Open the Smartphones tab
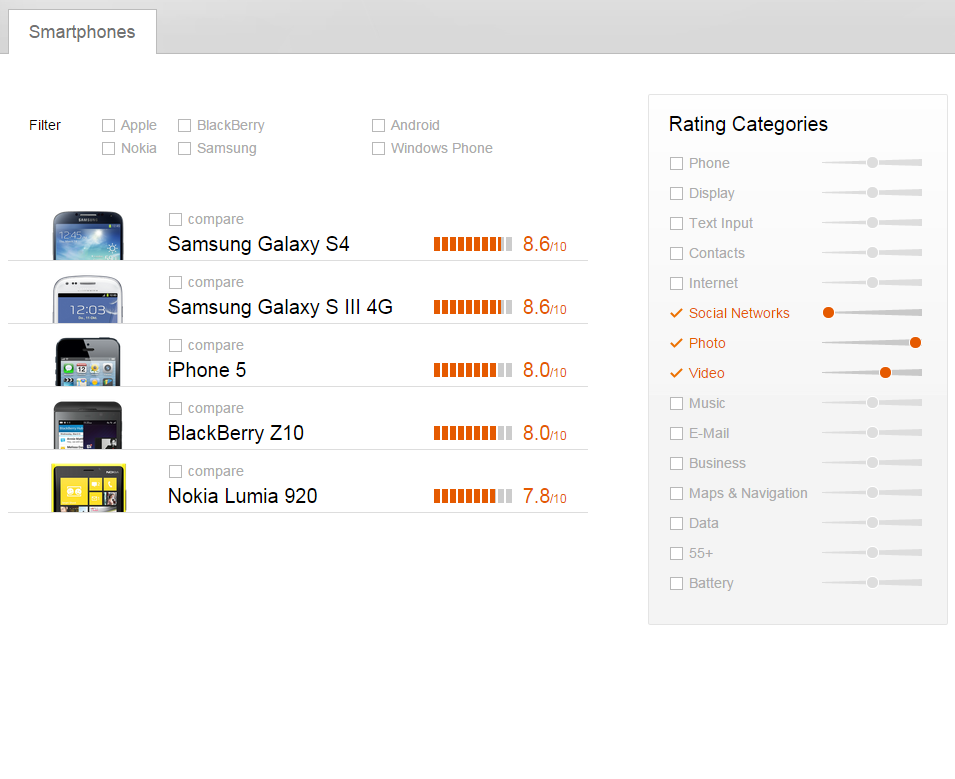955x779 pixels. [x=82, y=32]
